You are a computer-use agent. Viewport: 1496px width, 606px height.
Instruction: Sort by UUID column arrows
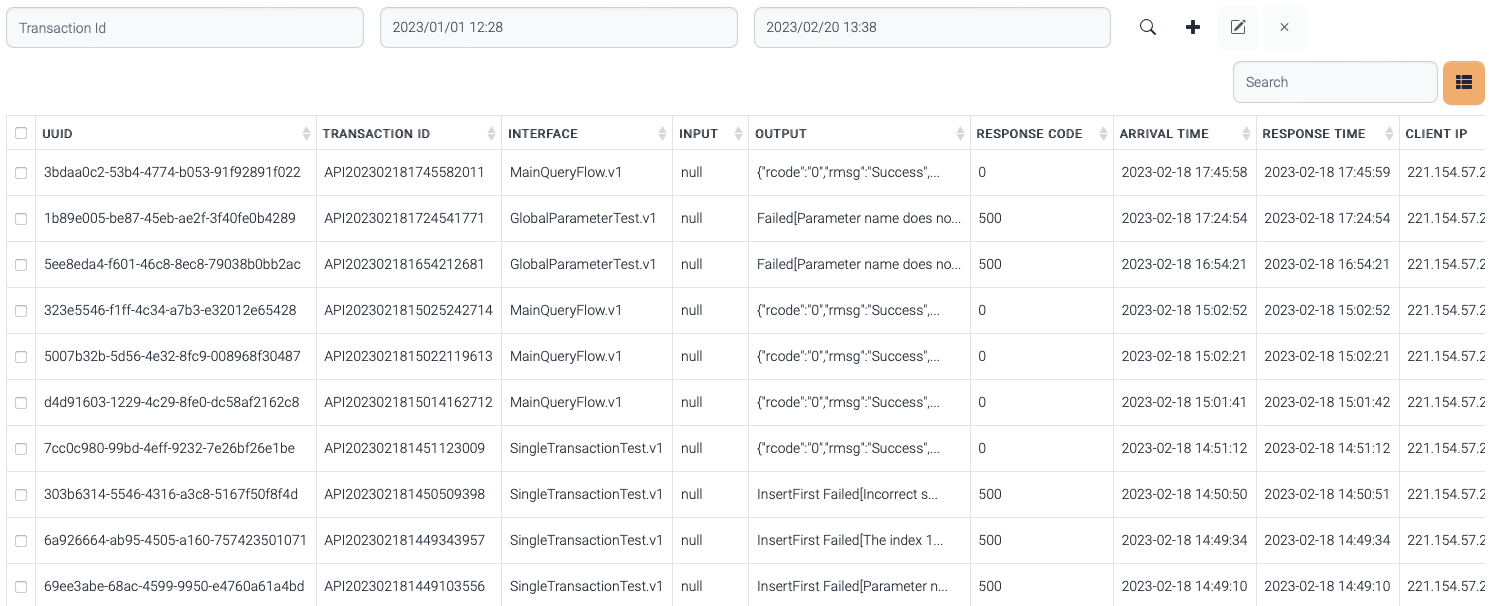click(306, 134)
